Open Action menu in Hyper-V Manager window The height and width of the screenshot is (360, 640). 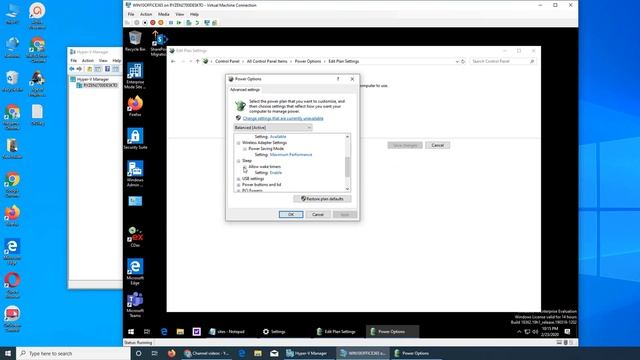pos(88,60)
